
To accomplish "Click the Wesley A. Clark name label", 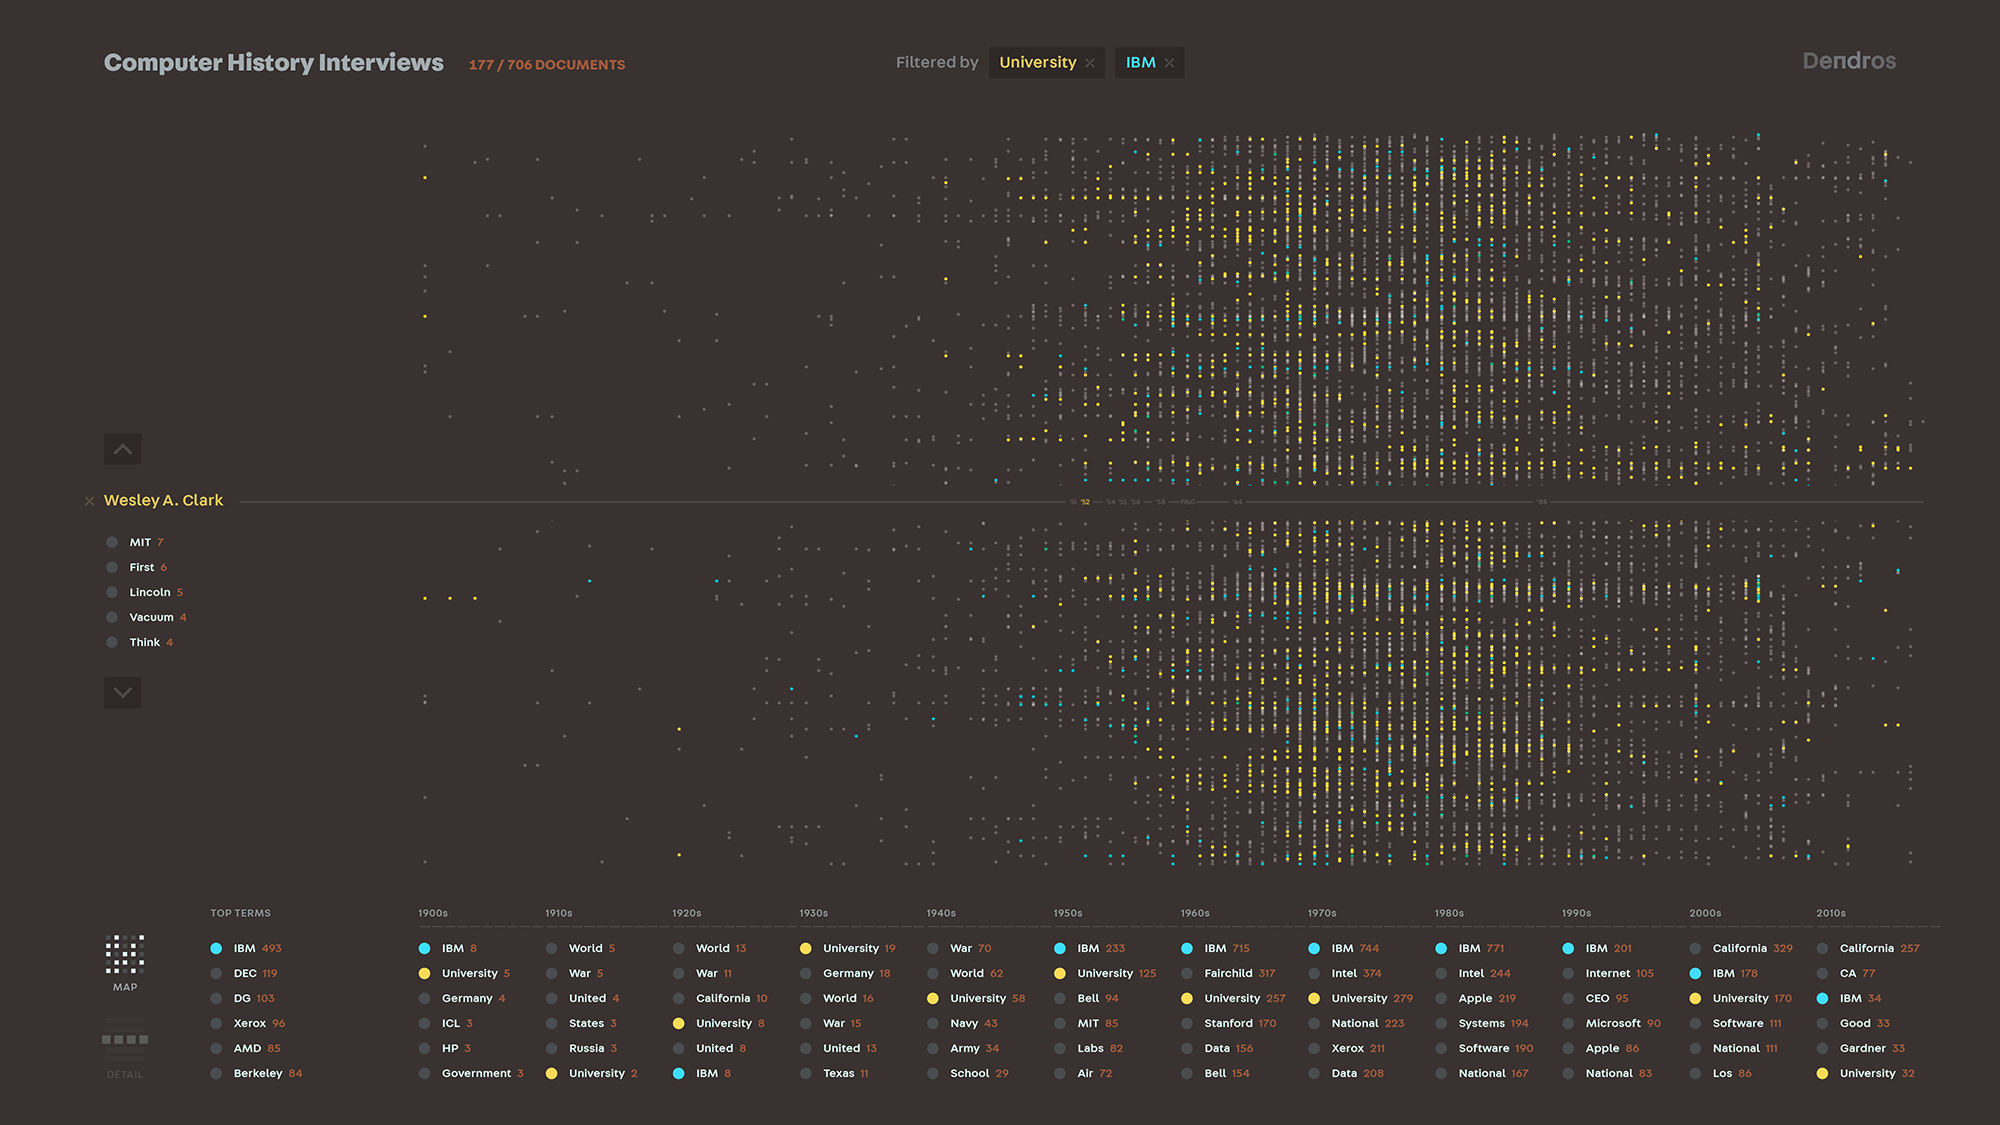I will click(163, 500).
